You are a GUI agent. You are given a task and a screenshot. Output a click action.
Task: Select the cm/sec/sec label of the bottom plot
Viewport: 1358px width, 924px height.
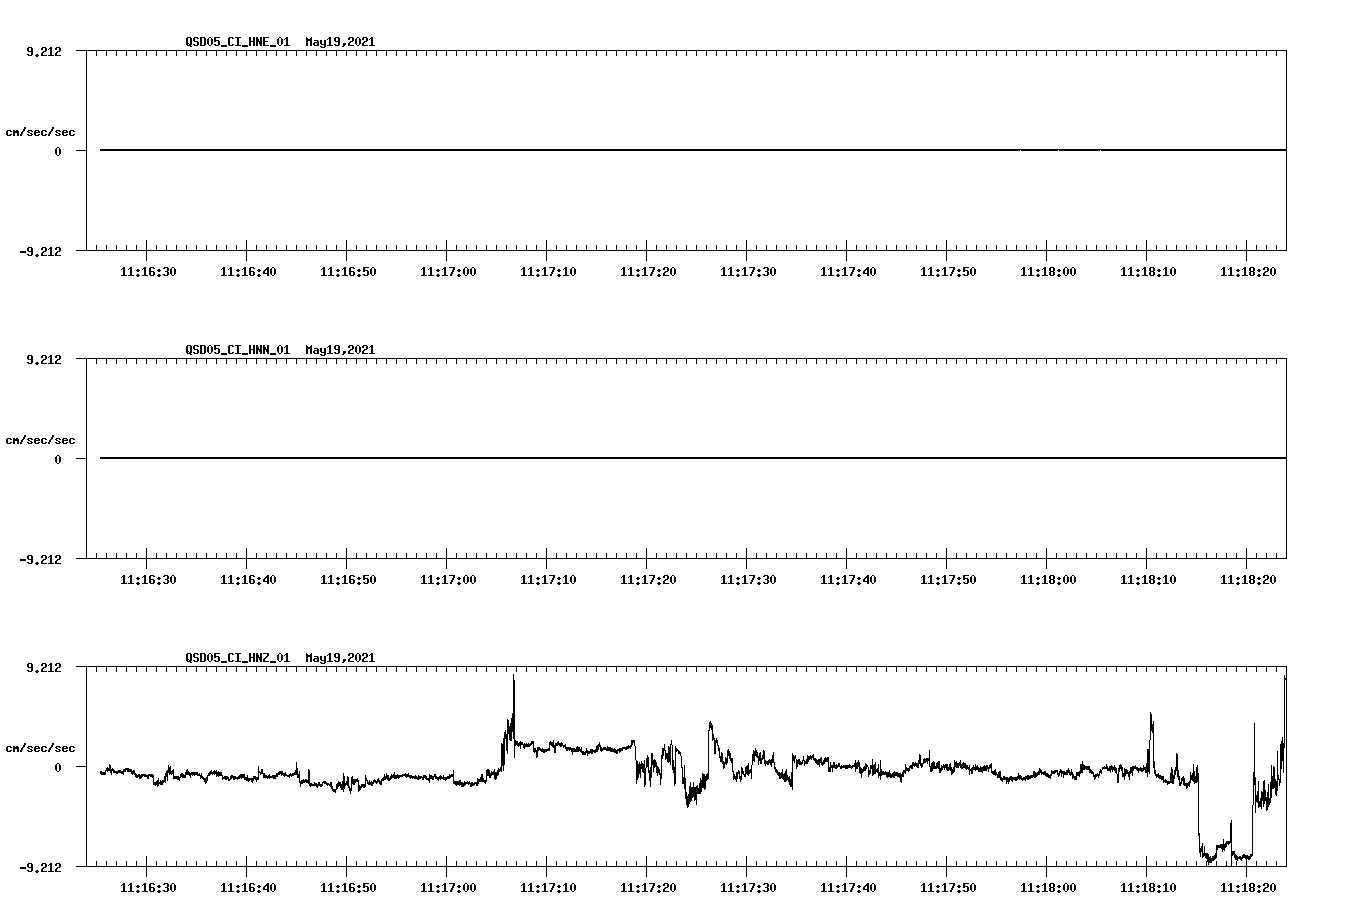[x=40, y=746]
